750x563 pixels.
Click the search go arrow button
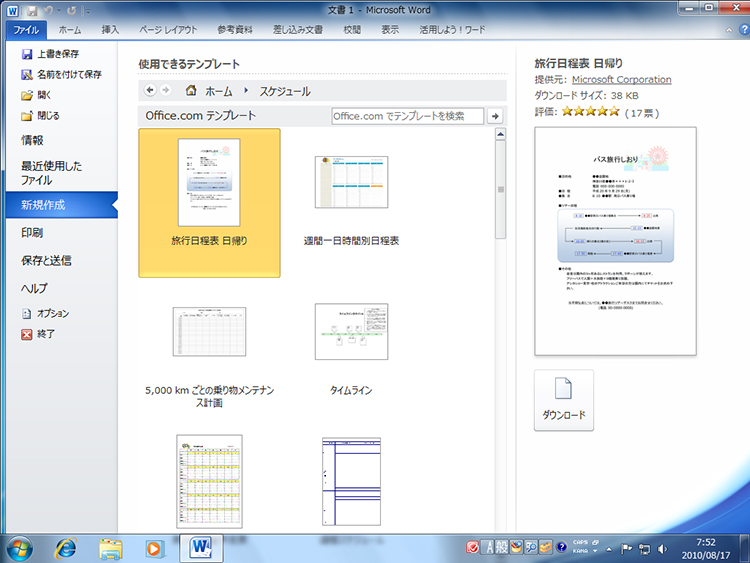(x=495, y=116)
